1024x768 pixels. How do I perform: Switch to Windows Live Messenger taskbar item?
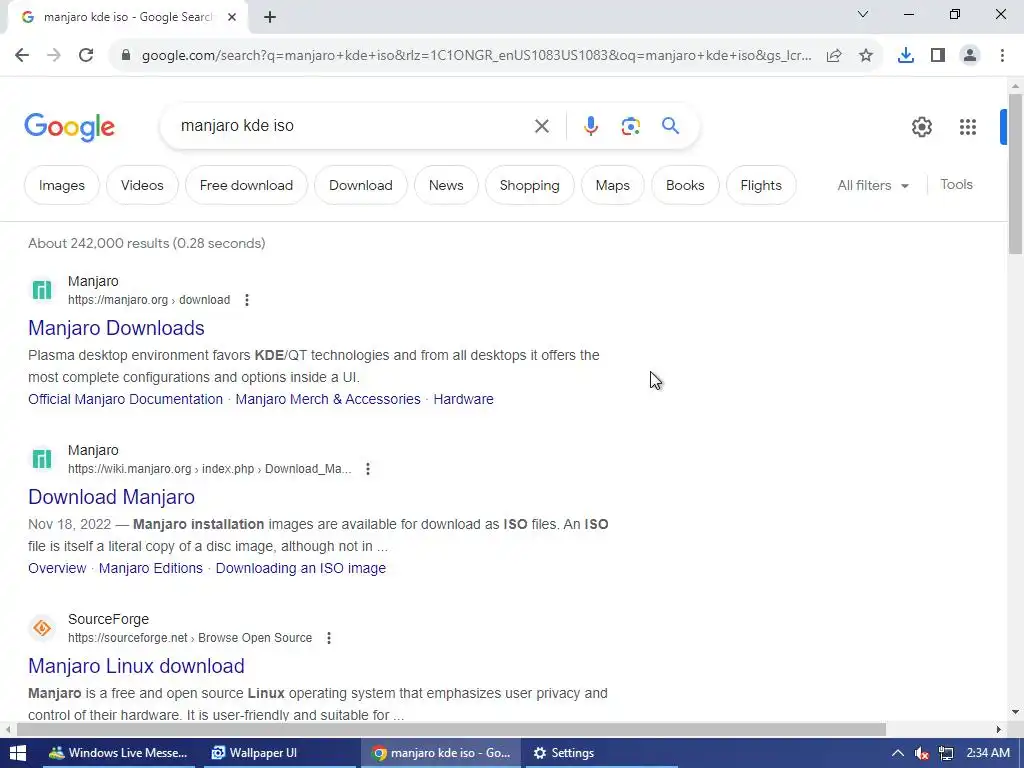click(119, 753)
